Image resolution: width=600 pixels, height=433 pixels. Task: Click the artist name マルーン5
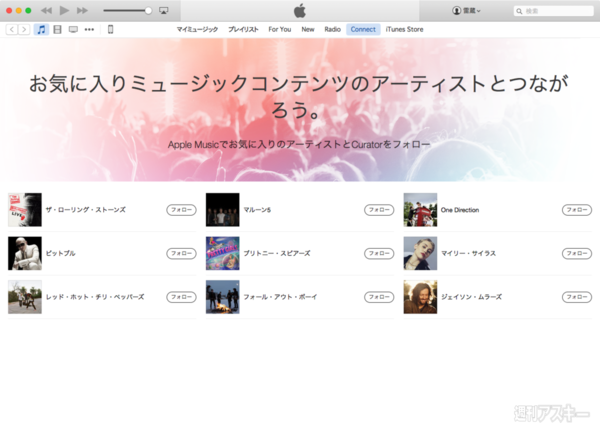257,210
